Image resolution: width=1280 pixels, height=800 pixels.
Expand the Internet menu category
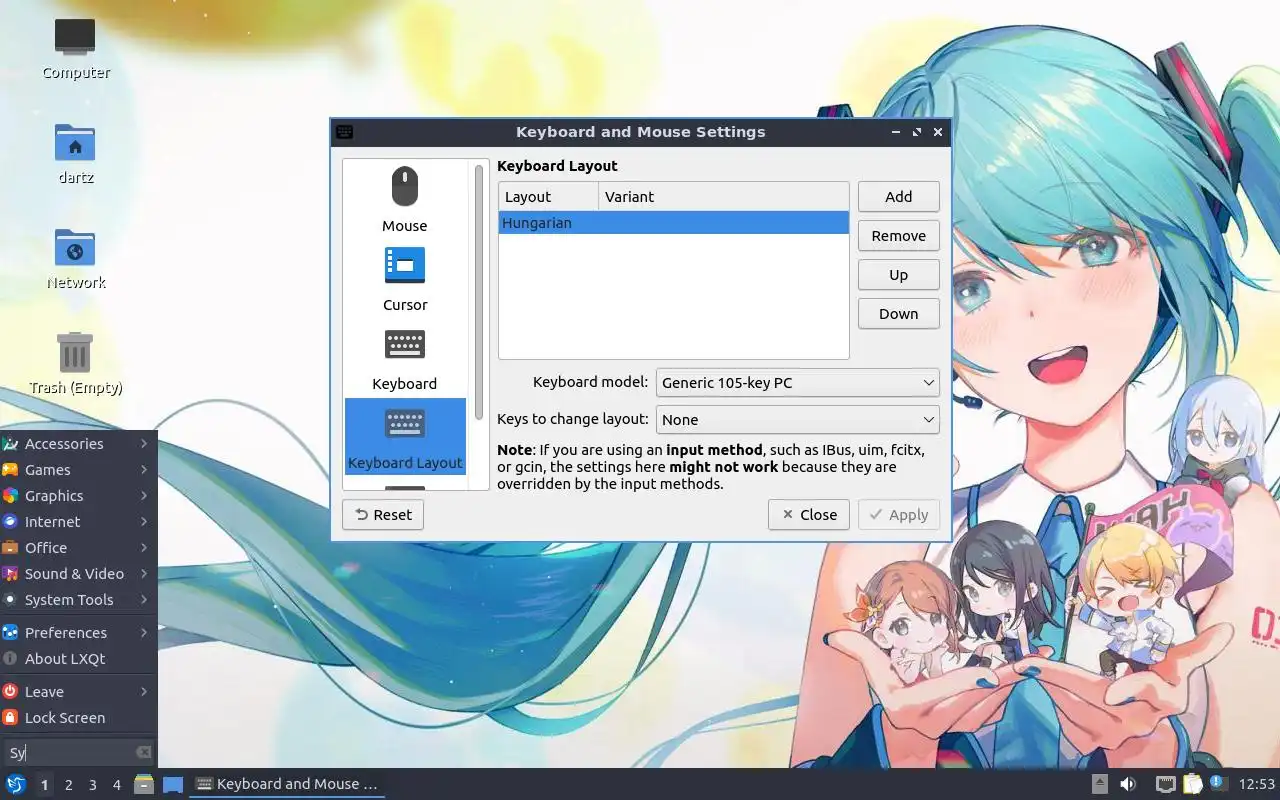(78, 521)
